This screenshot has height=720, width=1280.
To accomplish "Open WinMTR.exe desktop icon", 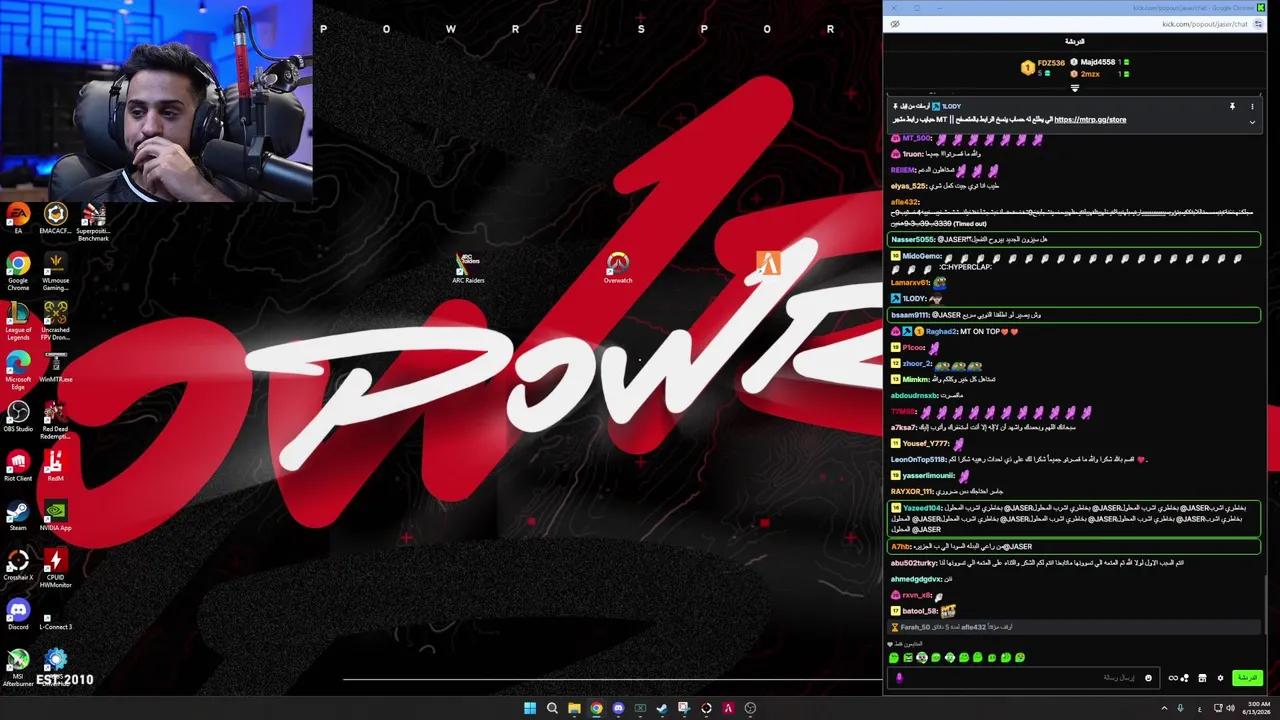I will coord(55,367).
